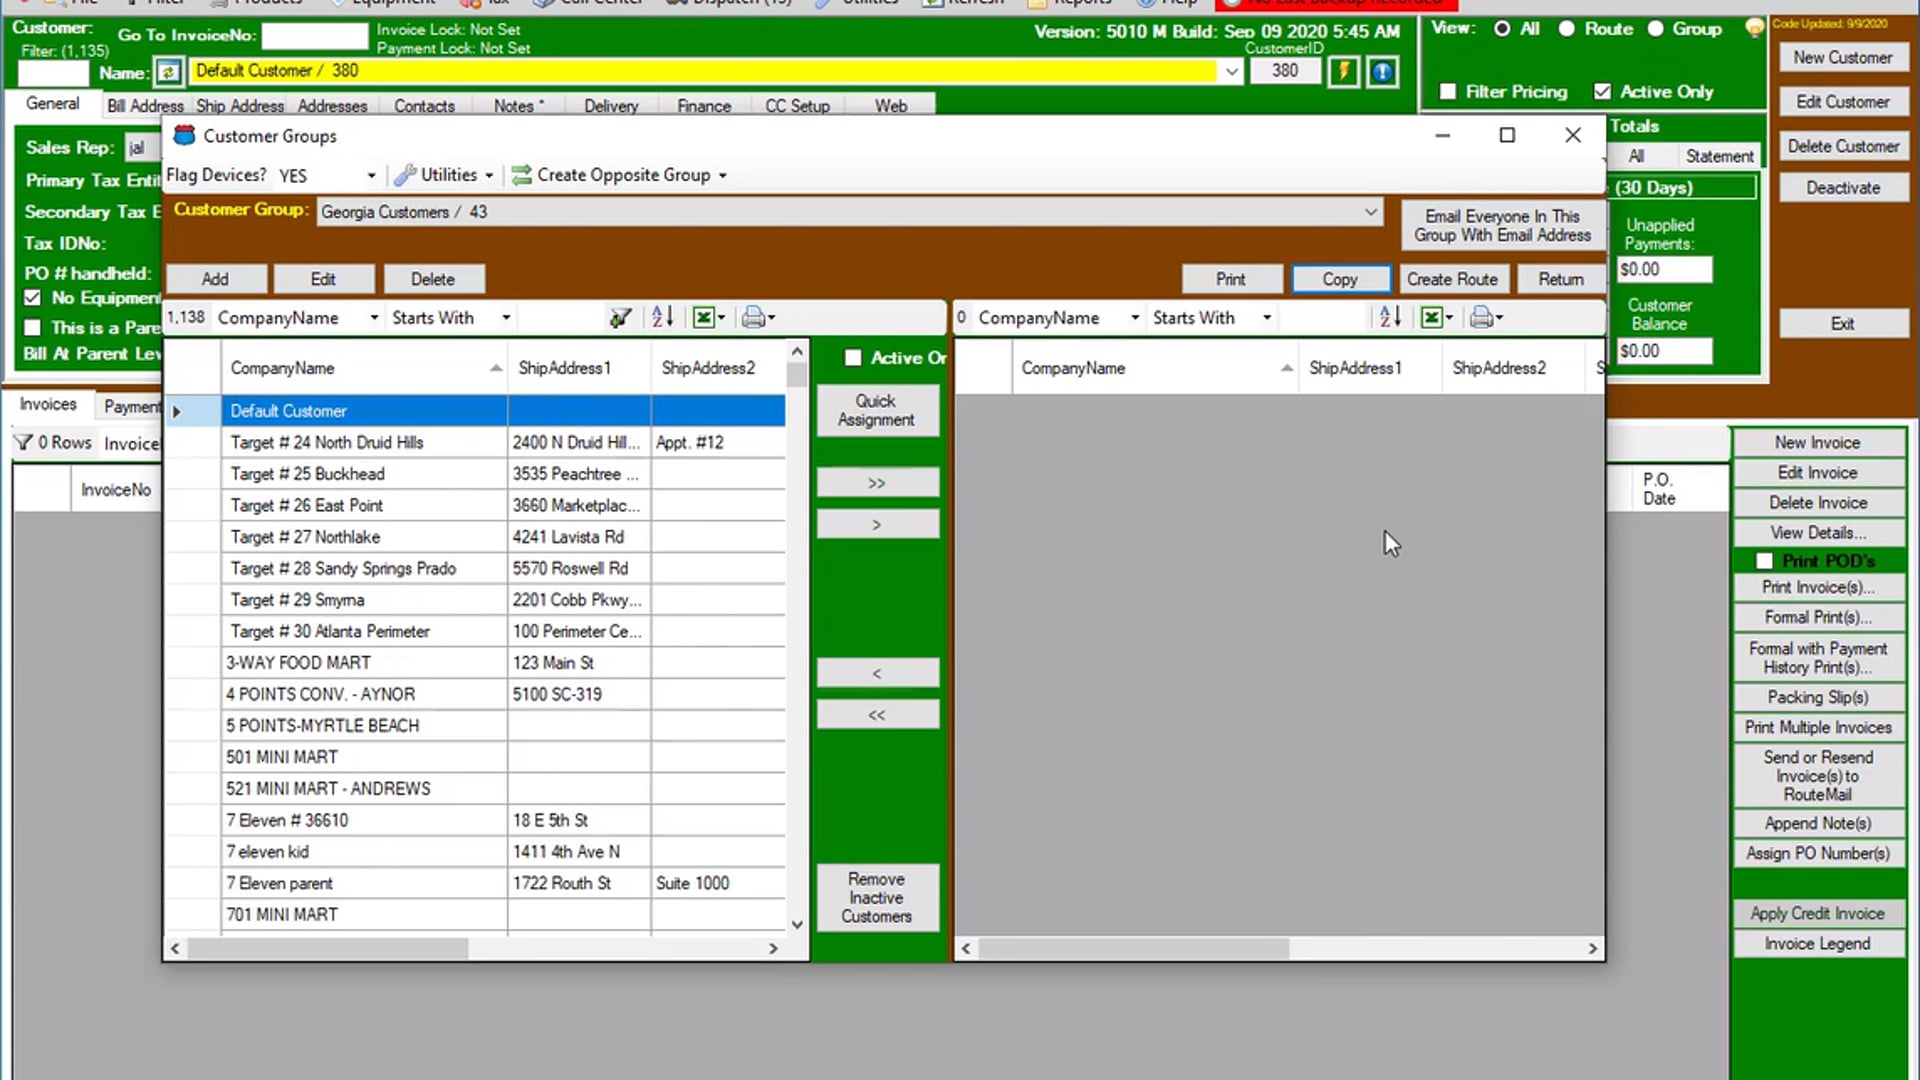
Task: Click the sort A-Z icon in right list toolbar
Action: click(1390, 318)
